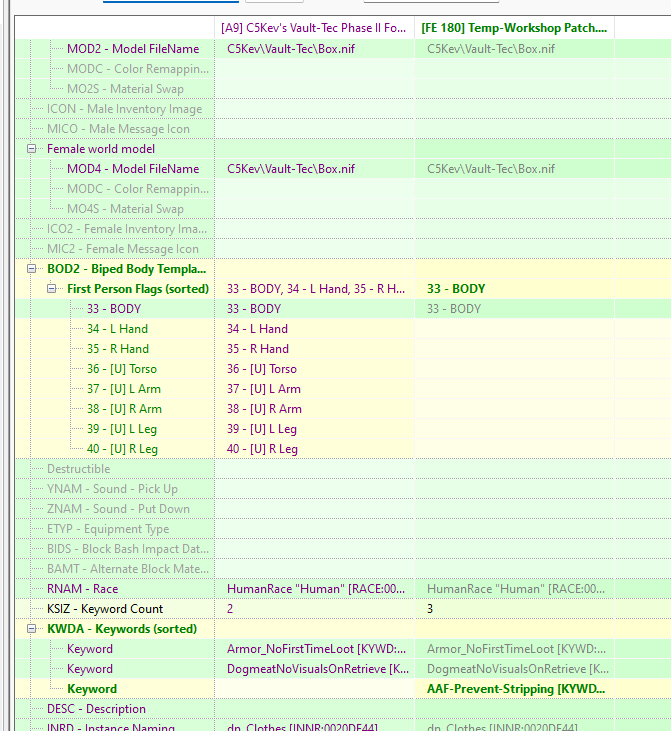The image size is (671, 731).
Task: Collapse First Person Flags (sorted) node
Action: tap(51, 289)
